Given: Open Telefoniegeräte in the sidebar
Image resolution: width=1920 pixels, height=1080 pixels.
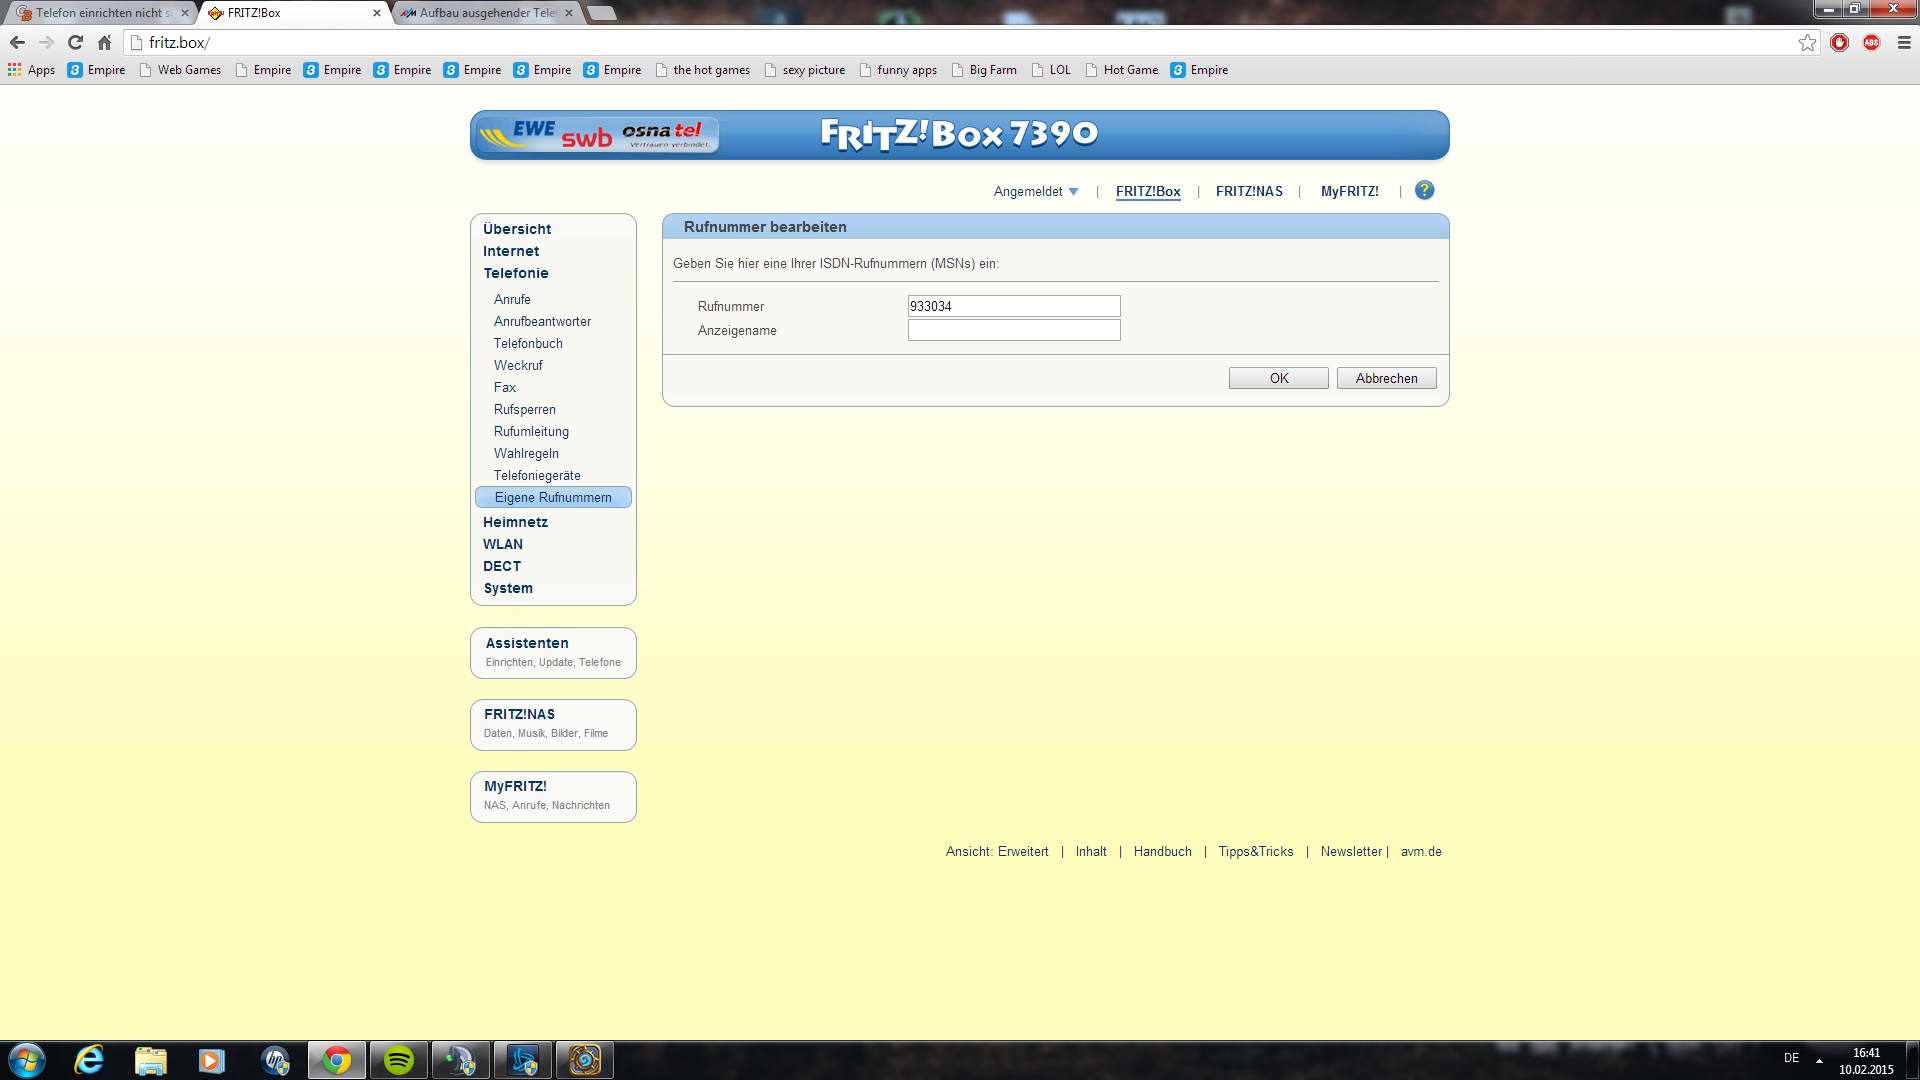Looking at the screenshot, I should click(x=537, y=475).
